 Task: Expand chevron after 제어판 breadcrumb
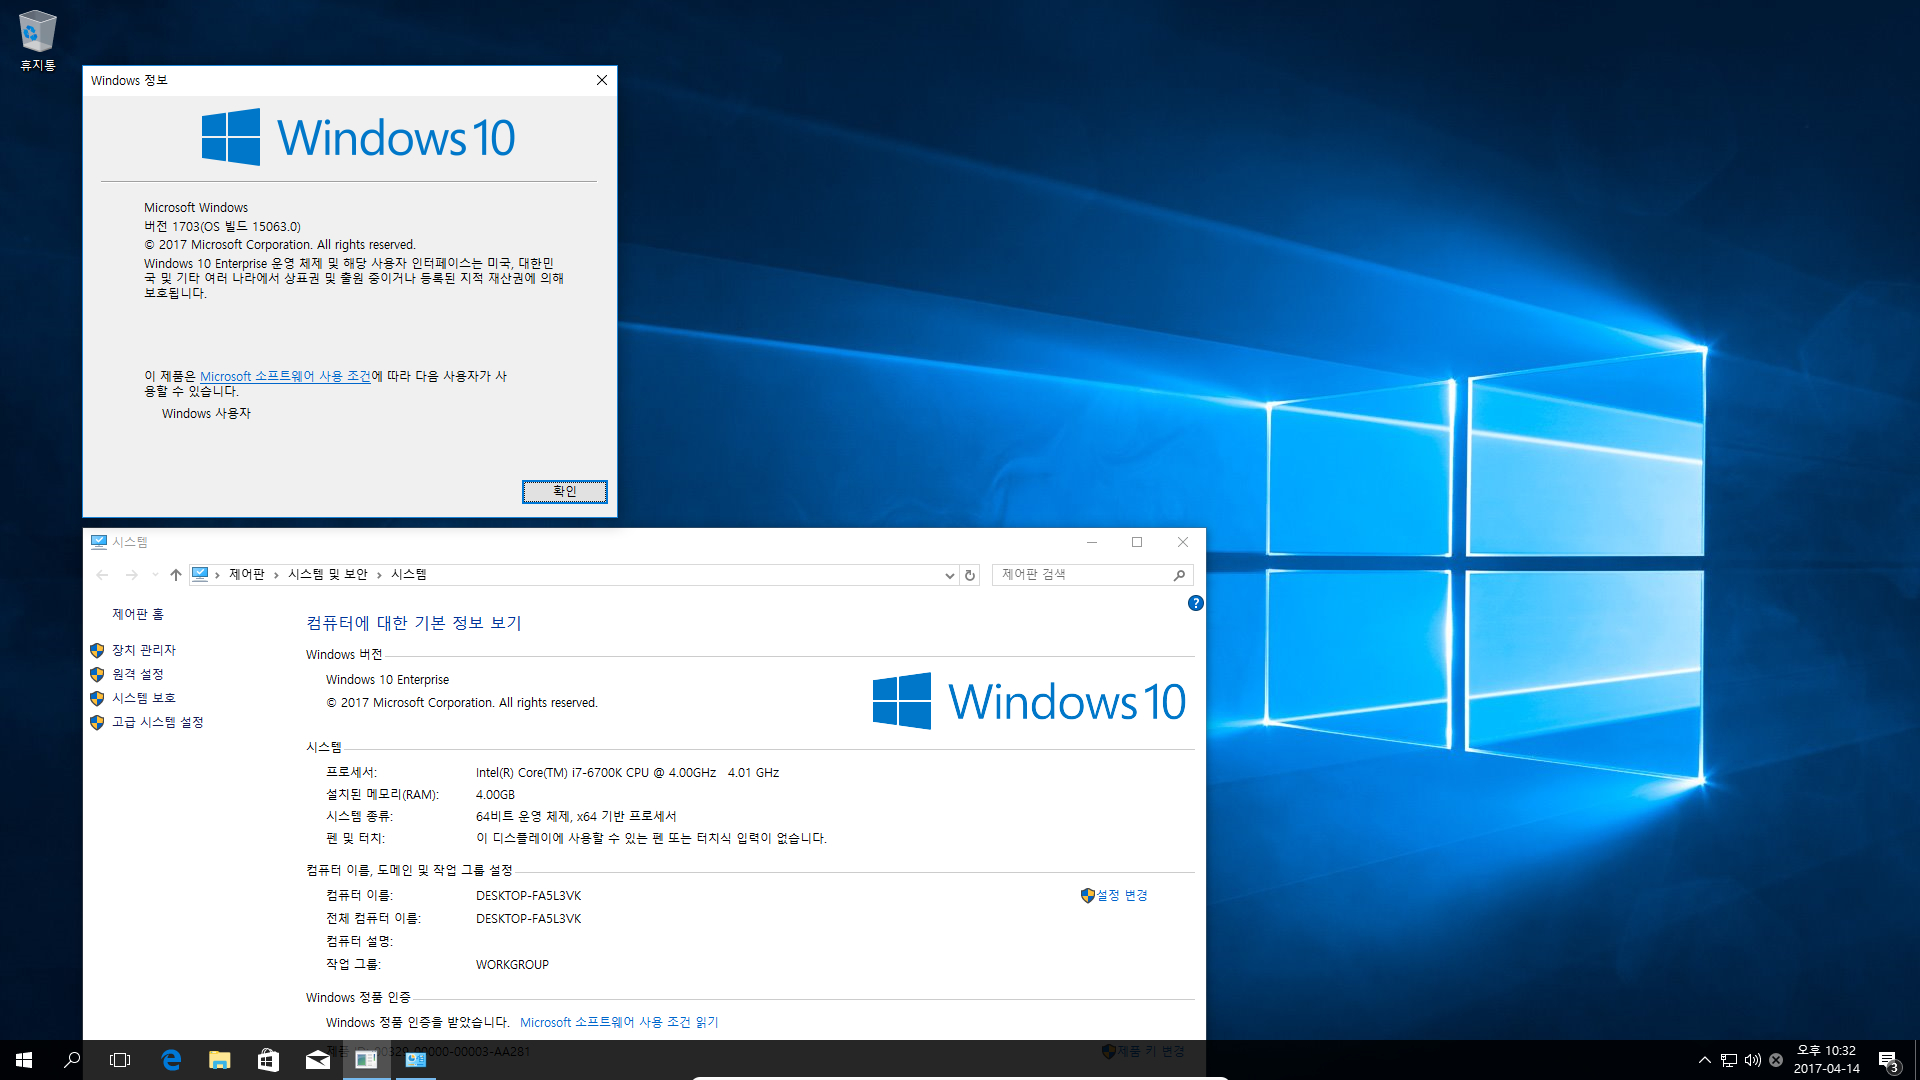pos(276,575)
